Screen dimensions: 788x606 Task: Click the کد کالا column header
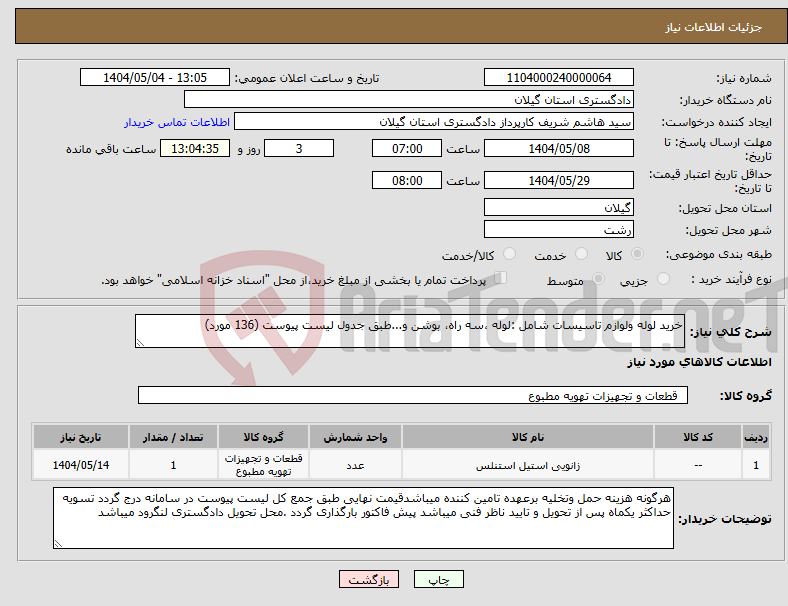click(x=698, y=437)
